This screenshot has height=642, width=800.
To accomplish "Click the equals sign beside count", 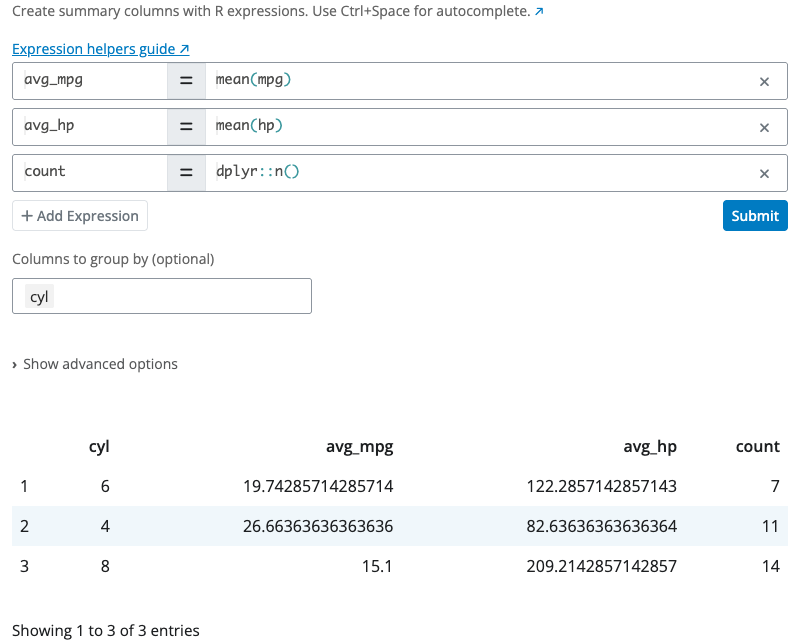I will tap(186, 172).
